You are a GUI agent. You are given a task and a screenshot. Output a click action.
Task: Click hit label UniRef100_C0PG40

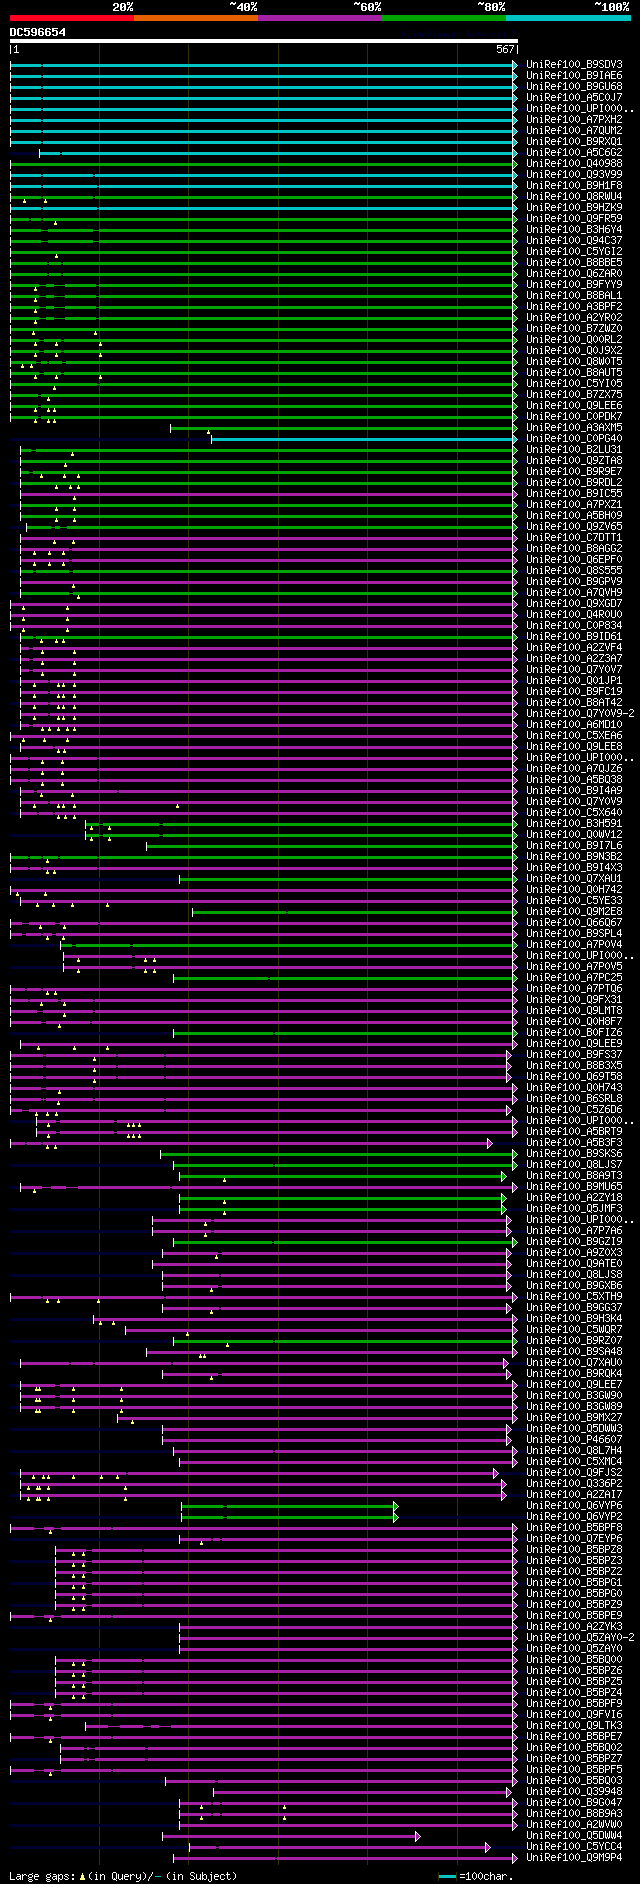pos(574,439)
